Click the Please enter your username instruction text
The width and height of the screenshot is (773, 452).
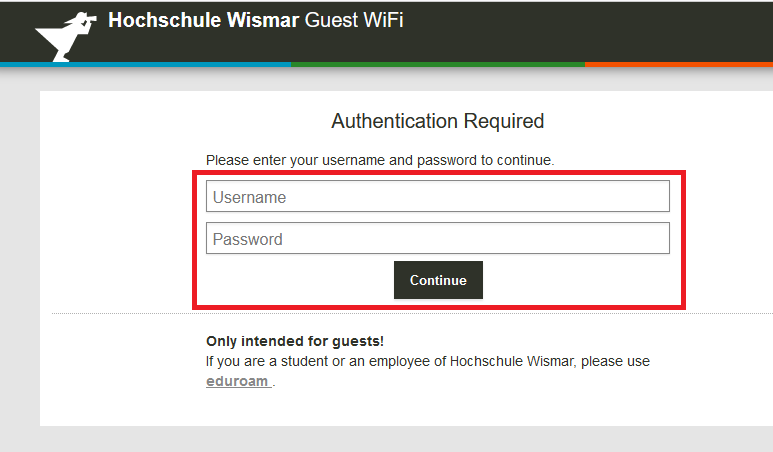coord(380,160)
